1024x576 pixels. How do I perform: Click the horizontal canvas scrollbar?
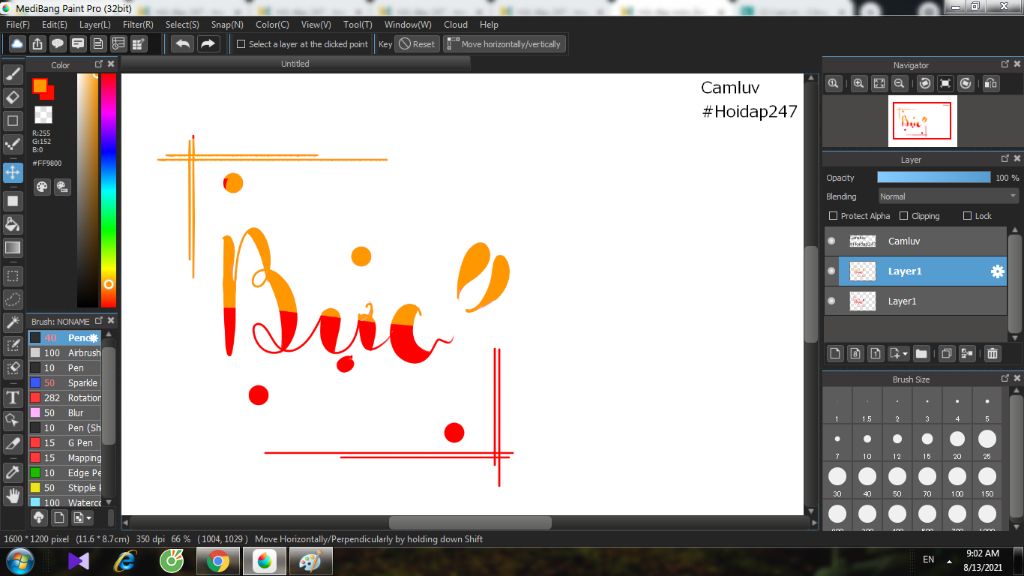tap(470, 522)
